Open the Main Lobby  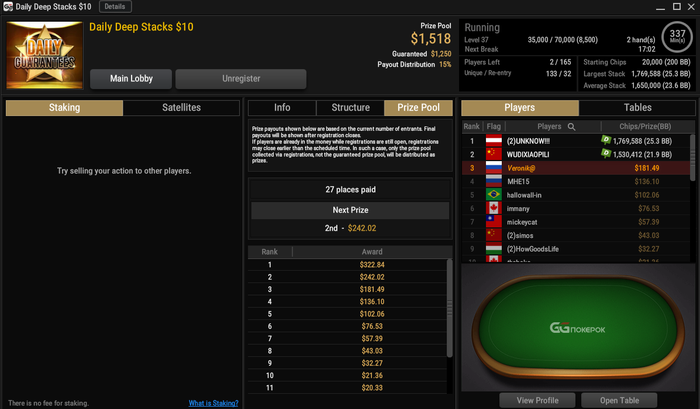[131, 79]
